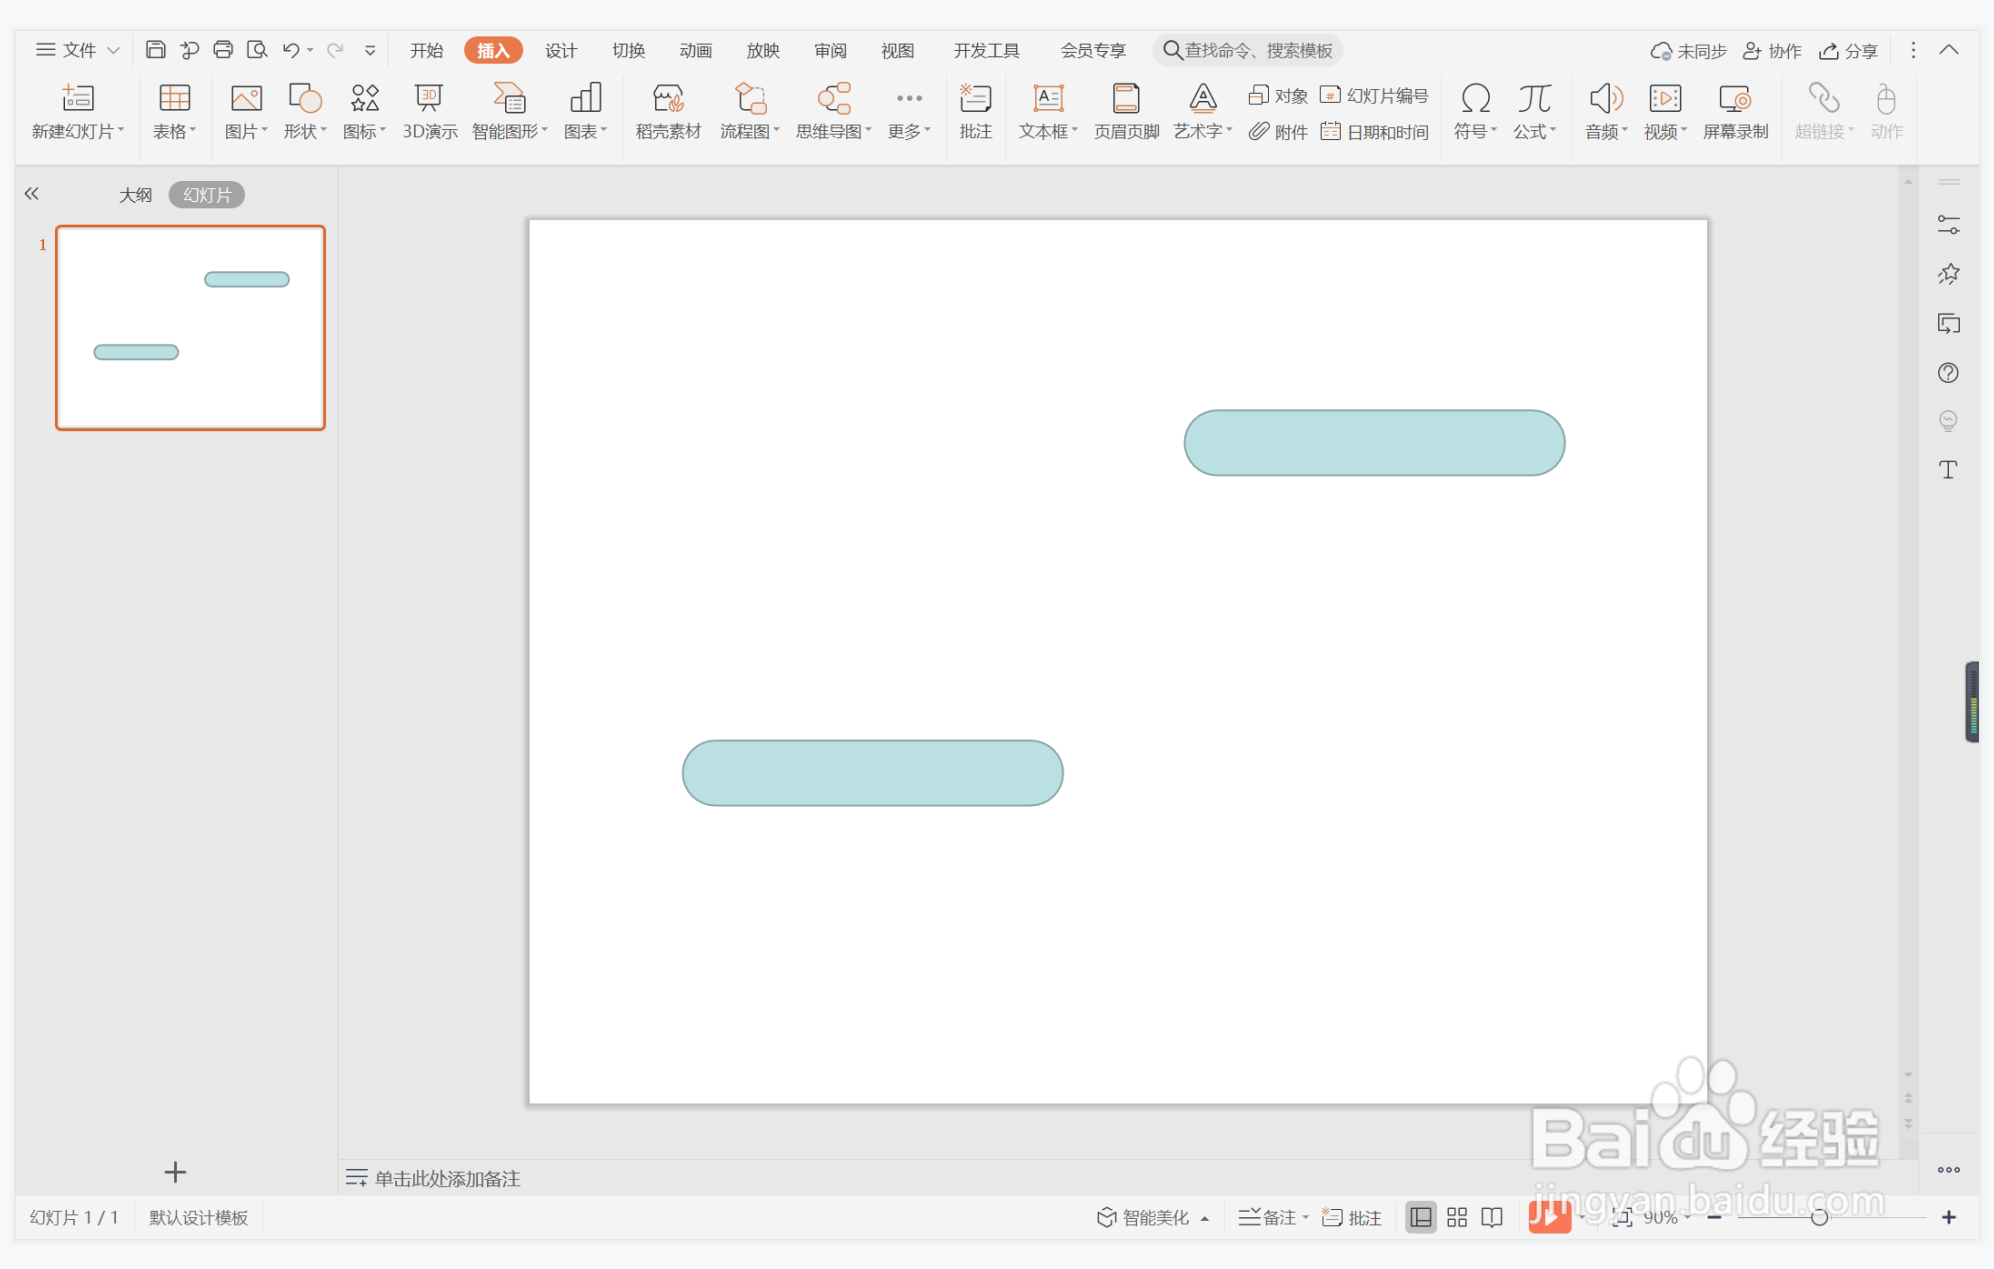The height and width of the screenshot is (1269, 1994).
Task: Click the save icon in the quick toolbar
Action: pos(155,50)
